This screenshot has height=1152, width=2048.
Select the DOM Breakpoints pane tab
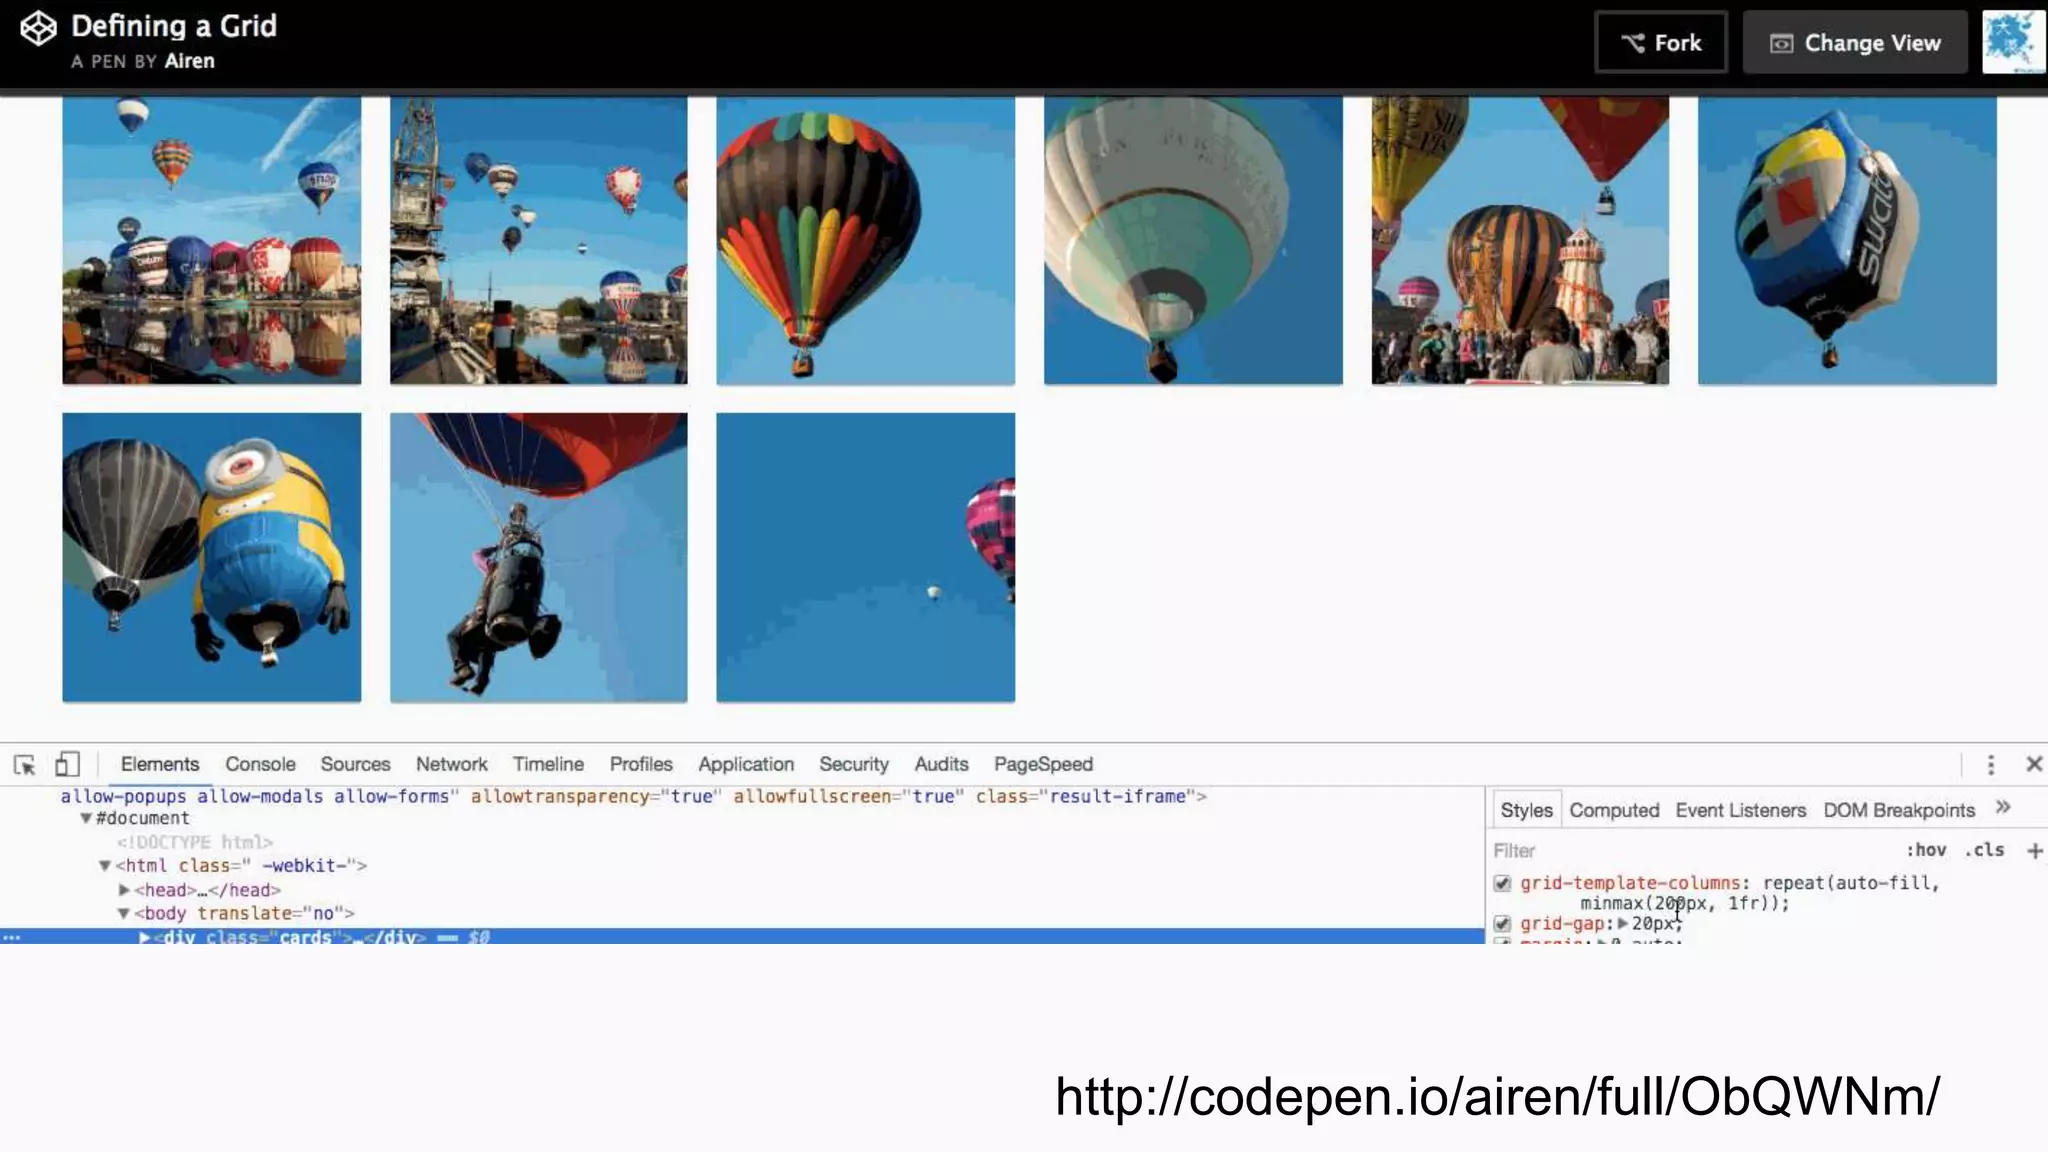(1899, 810)
